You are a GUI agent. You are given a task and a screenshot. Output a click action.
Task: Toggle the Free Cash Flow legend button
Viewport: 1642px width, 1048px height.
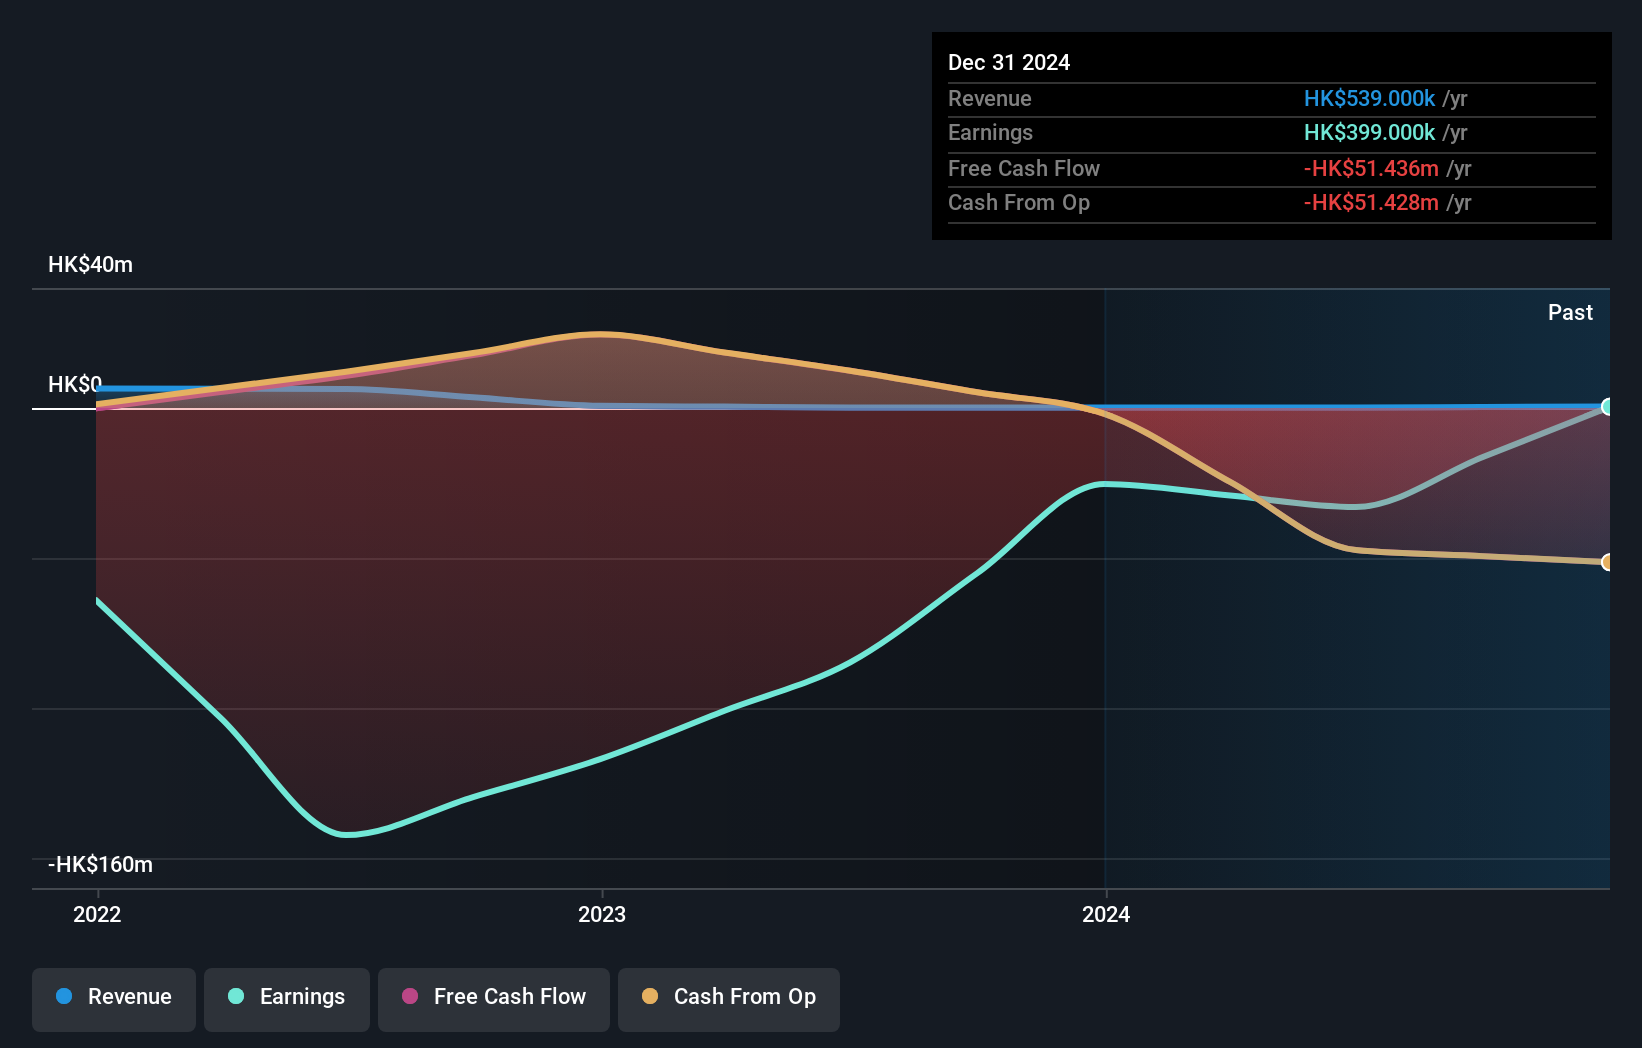tap(494, 999)
